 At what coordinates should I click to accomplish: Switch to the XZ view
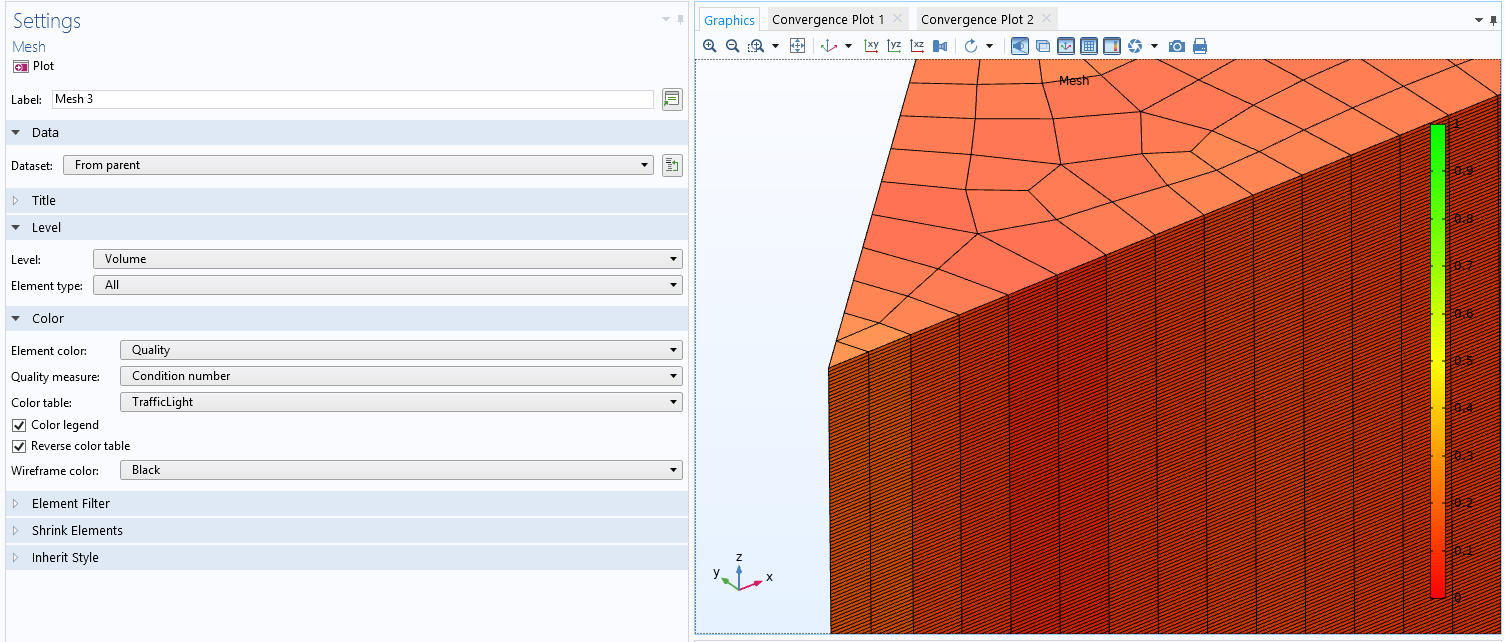[917, 46]
